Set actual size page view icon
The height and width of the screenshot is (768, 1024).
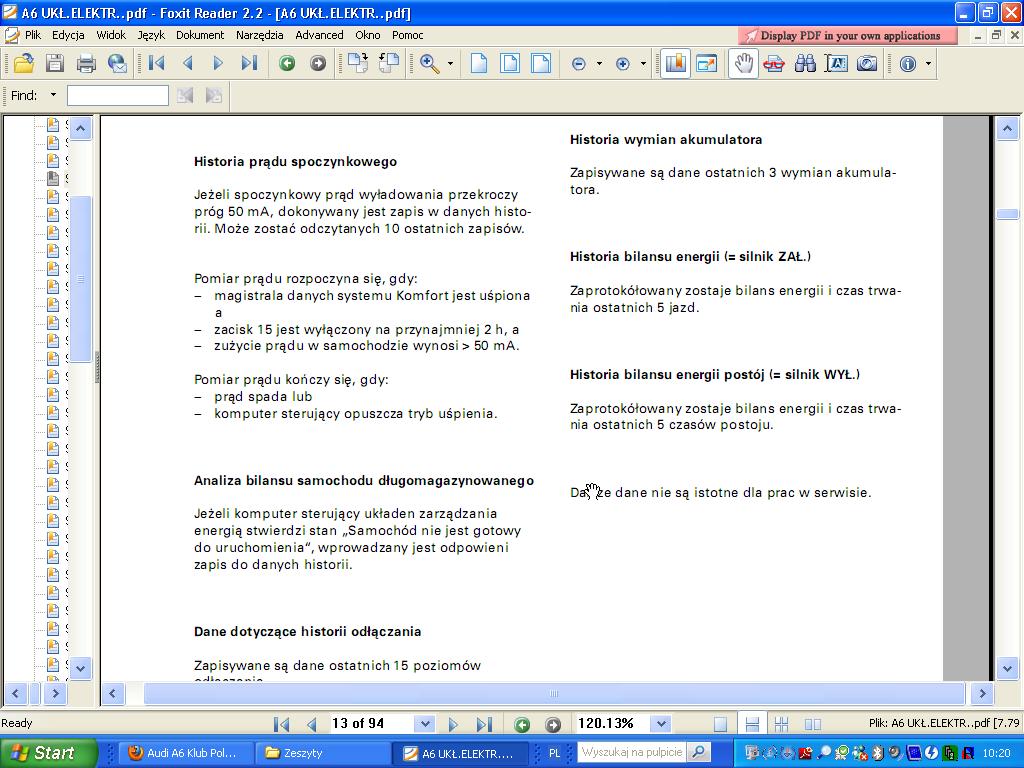[x=479, y=63]
